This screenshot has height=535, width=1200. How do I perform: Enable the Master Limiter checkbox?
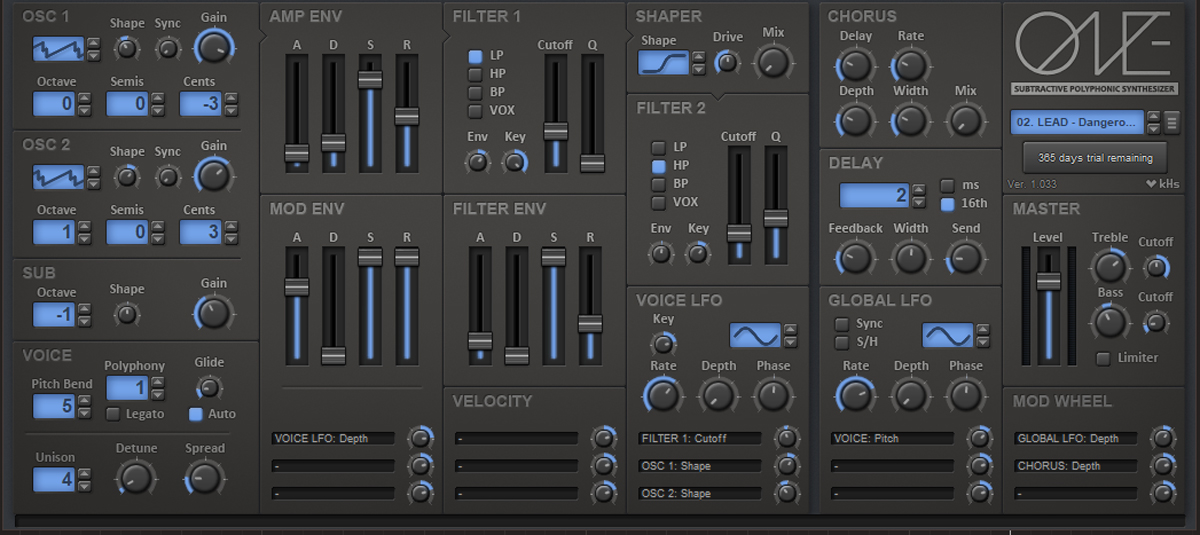(x=1102, y=358)
